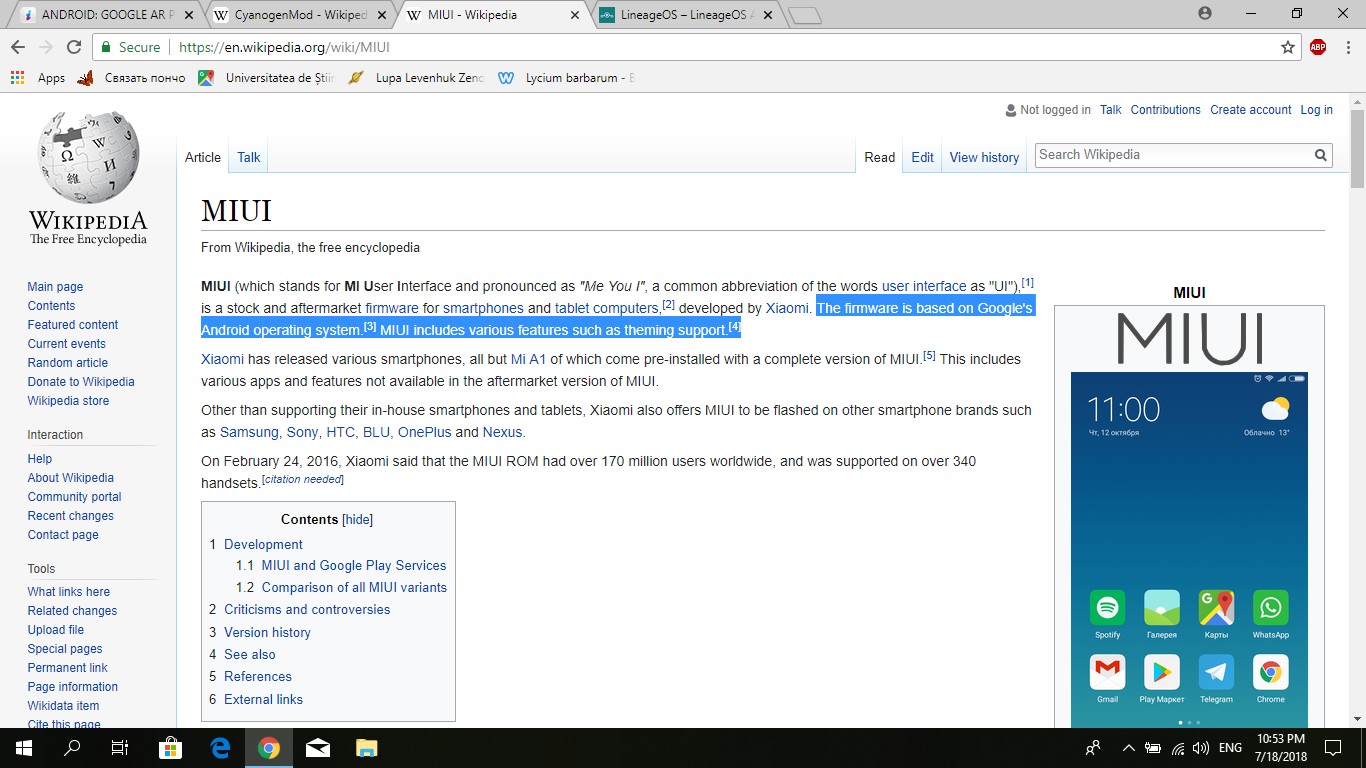Open the Apps bookmarks grid icon
1366x768 pixels.
pos(17,78)
